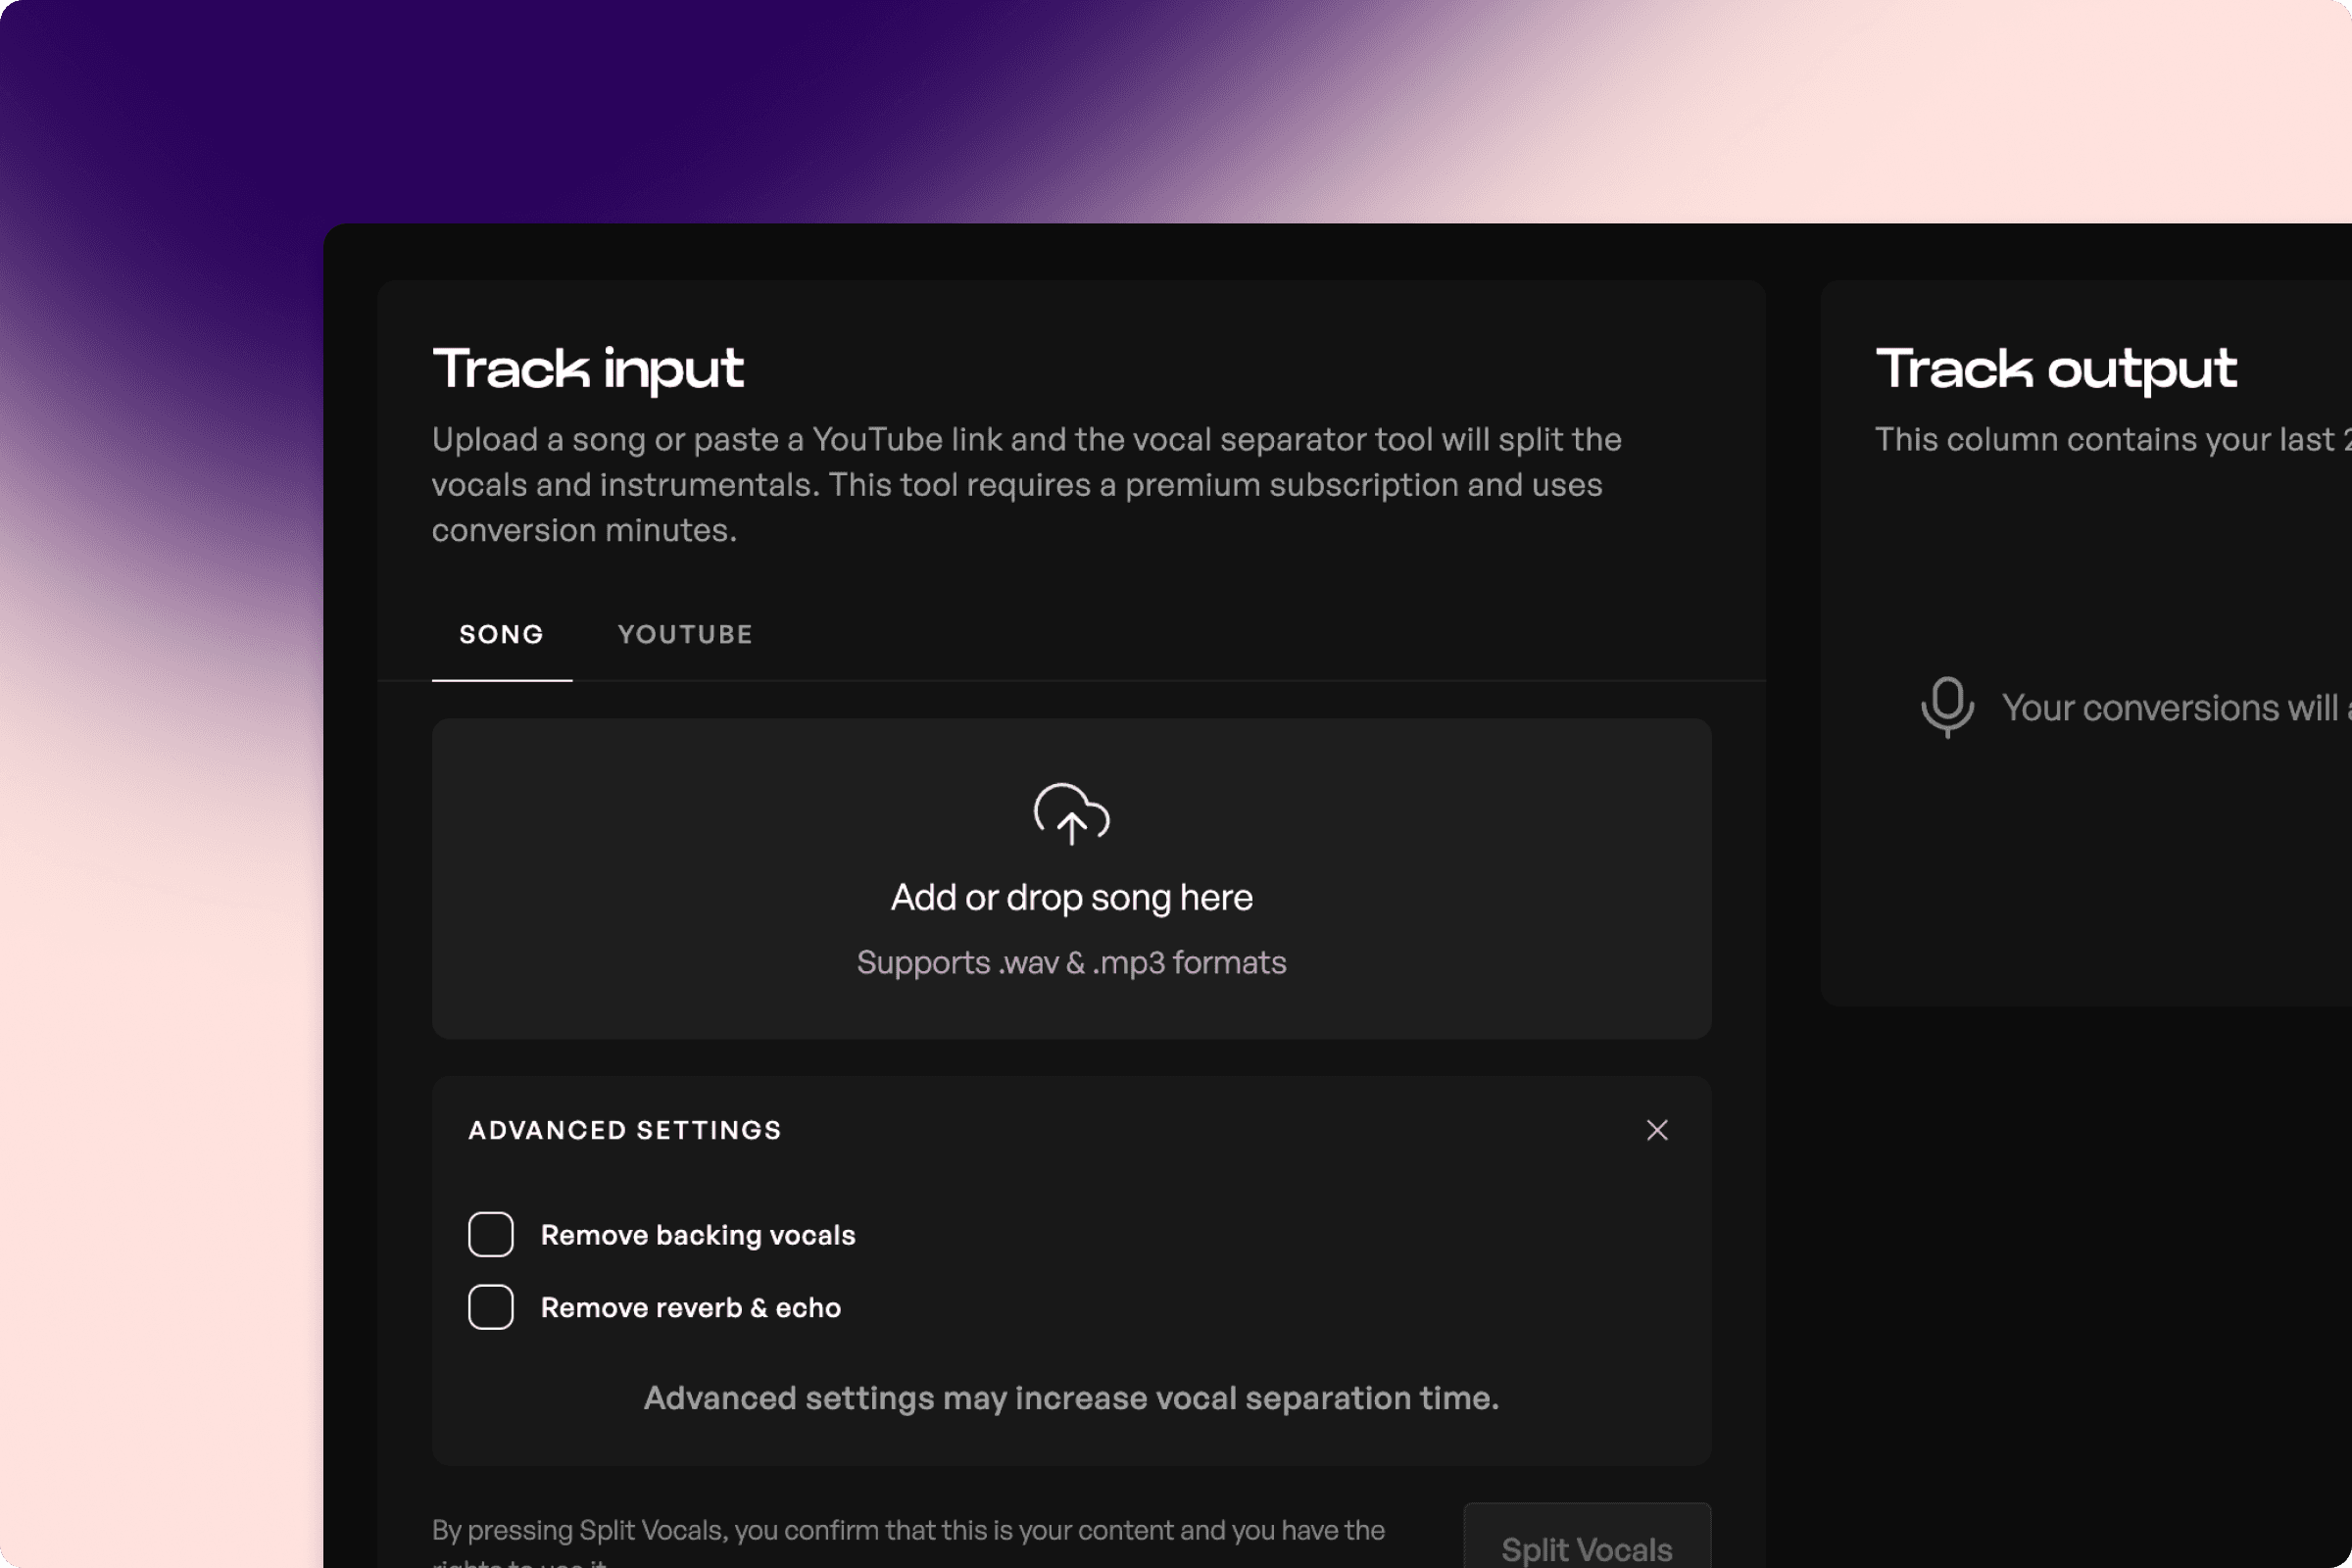Open the YOUTUBE tab

[685, 635]
